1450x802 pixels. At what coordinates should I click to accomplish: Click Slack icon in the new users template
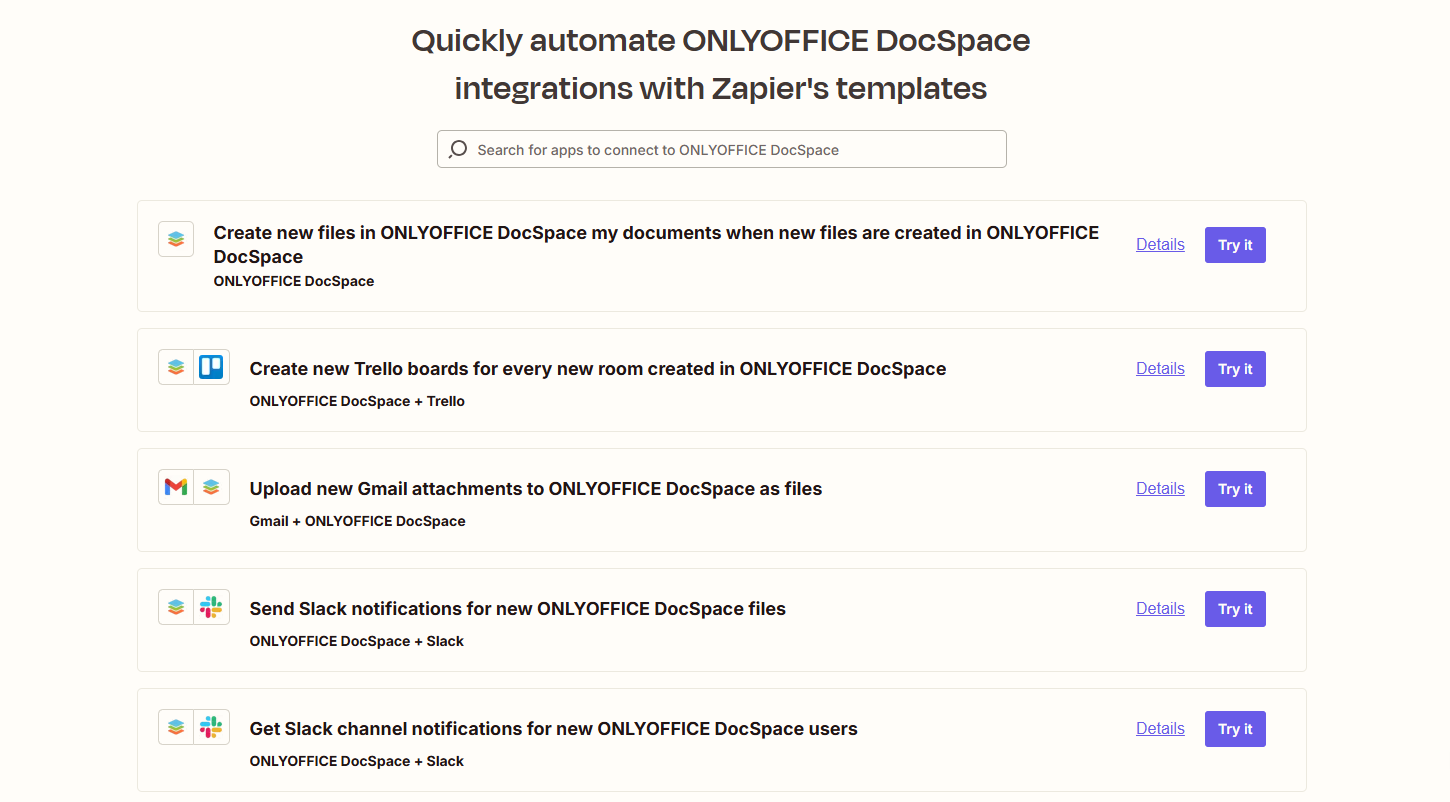pos(211,727)
